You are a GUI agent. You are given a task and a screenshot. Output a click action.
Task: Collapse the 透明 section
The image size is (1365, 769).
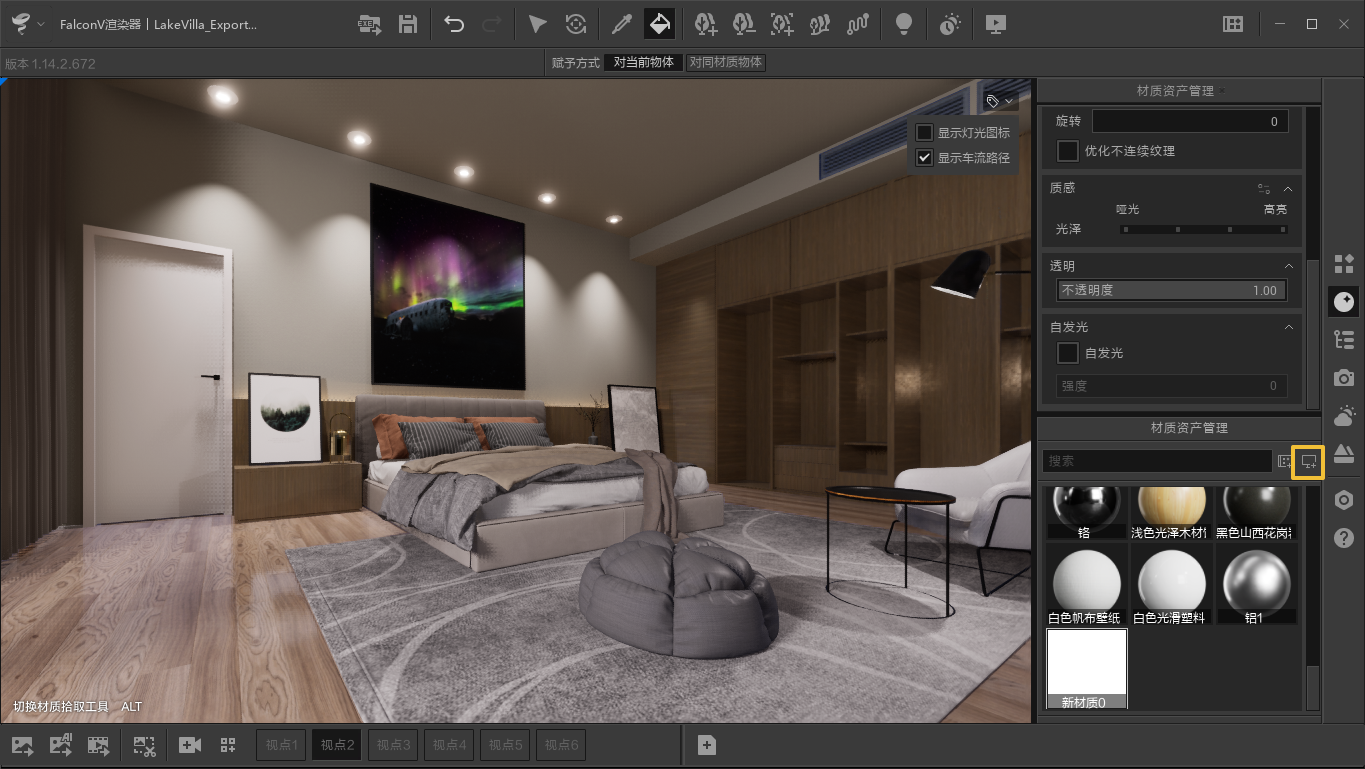pyautogui.click(x=1288, y=265)
